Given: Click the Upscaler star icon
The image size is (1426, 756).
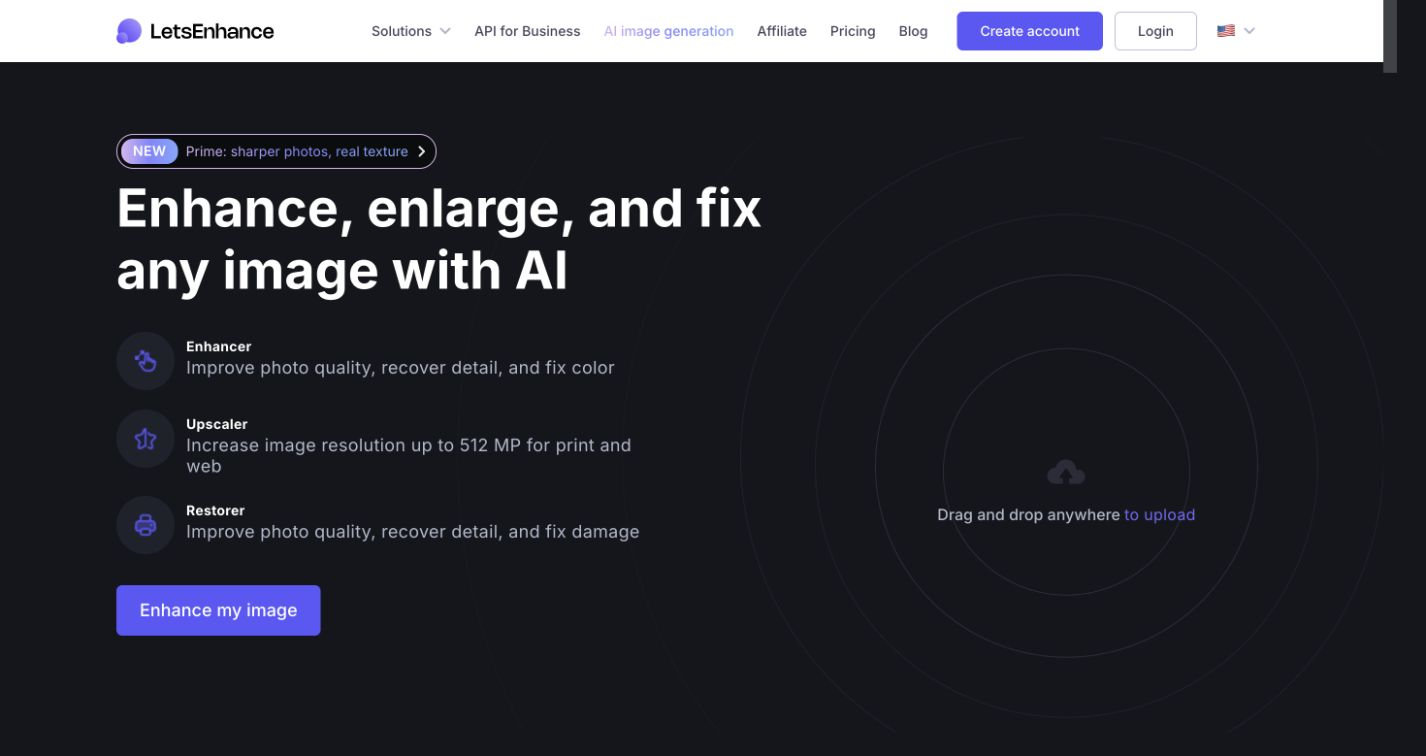Looking at the screenshot, I should click(146, 439).
